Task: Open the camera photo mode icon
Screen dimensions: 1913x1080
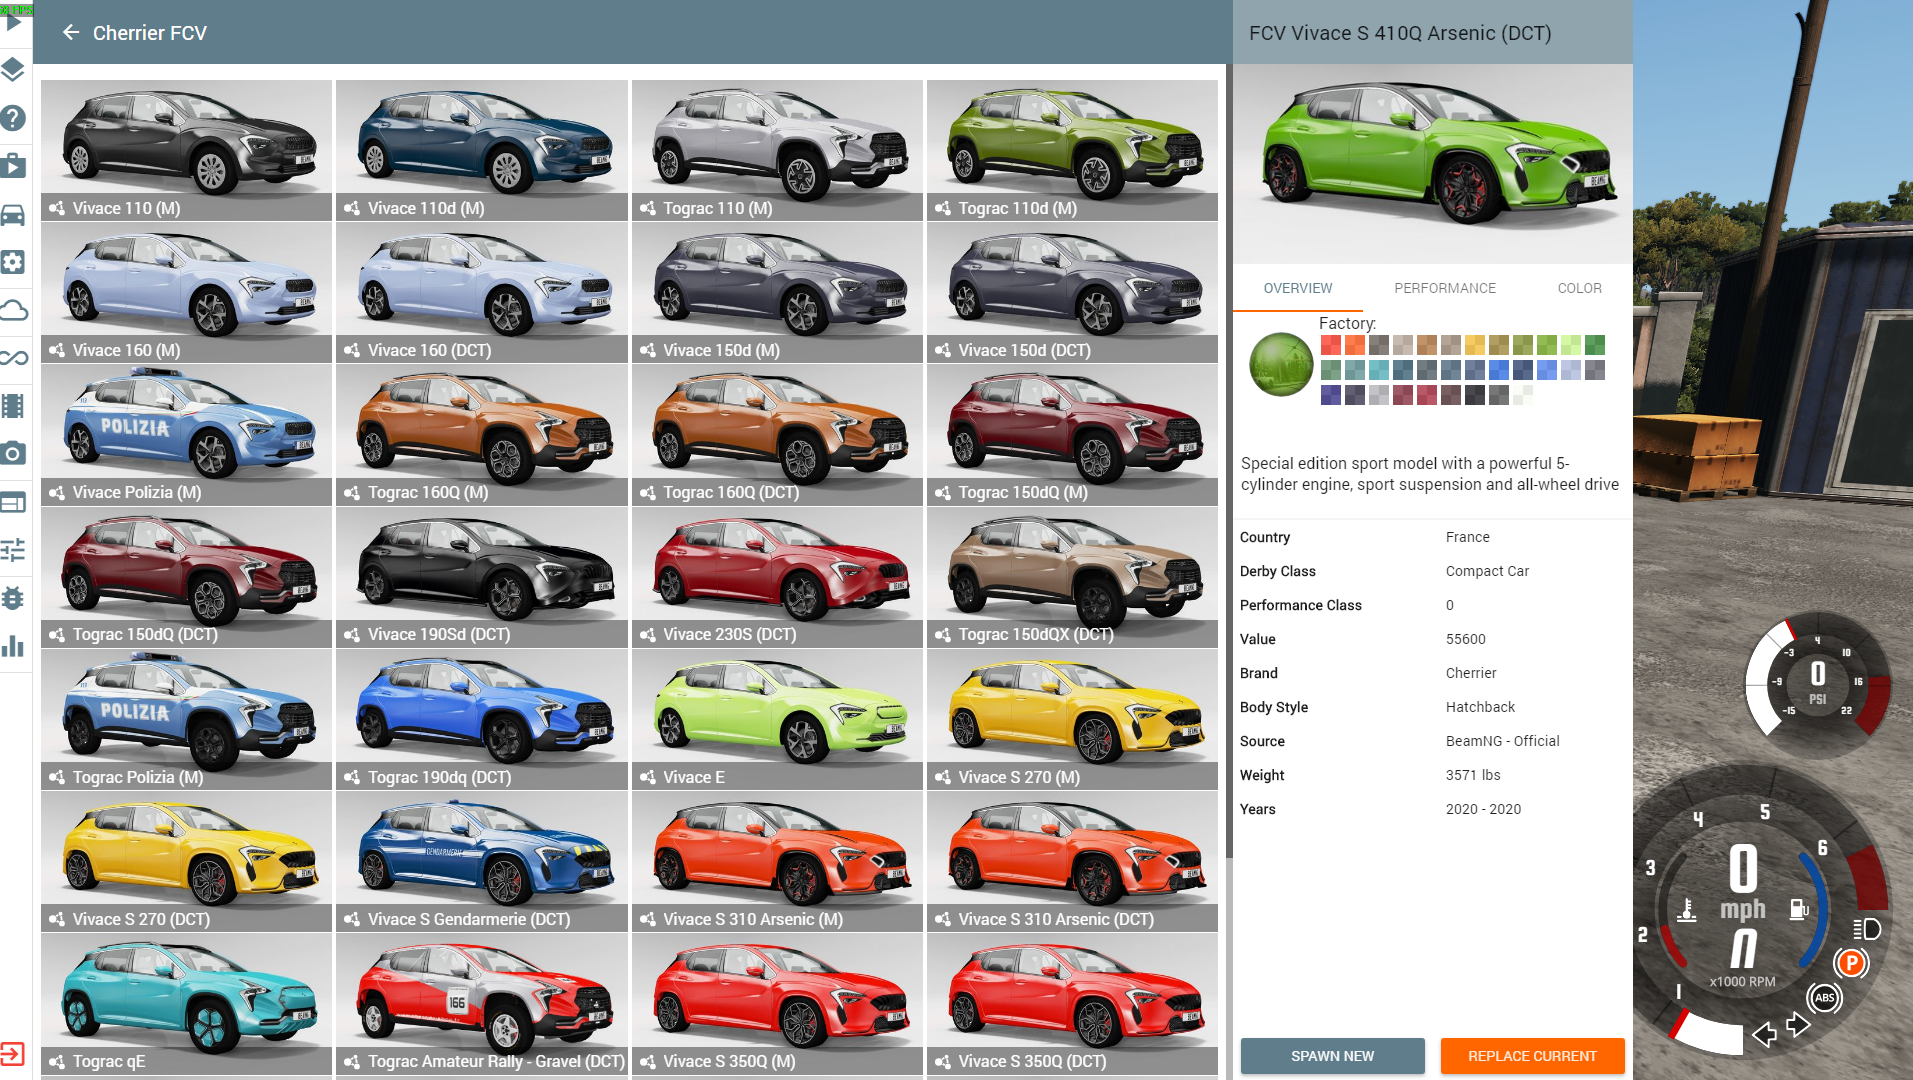Action: tap(13, 454)
